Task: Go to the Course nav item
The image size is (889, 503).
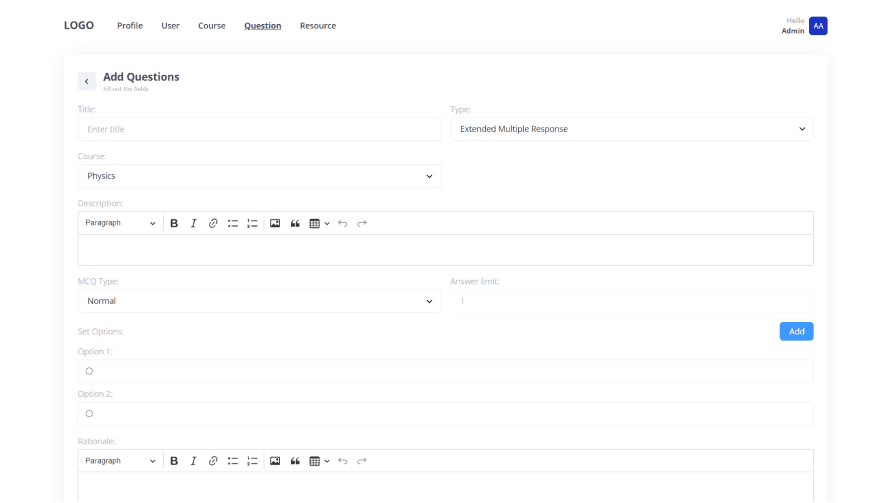Action: point(211,26)
